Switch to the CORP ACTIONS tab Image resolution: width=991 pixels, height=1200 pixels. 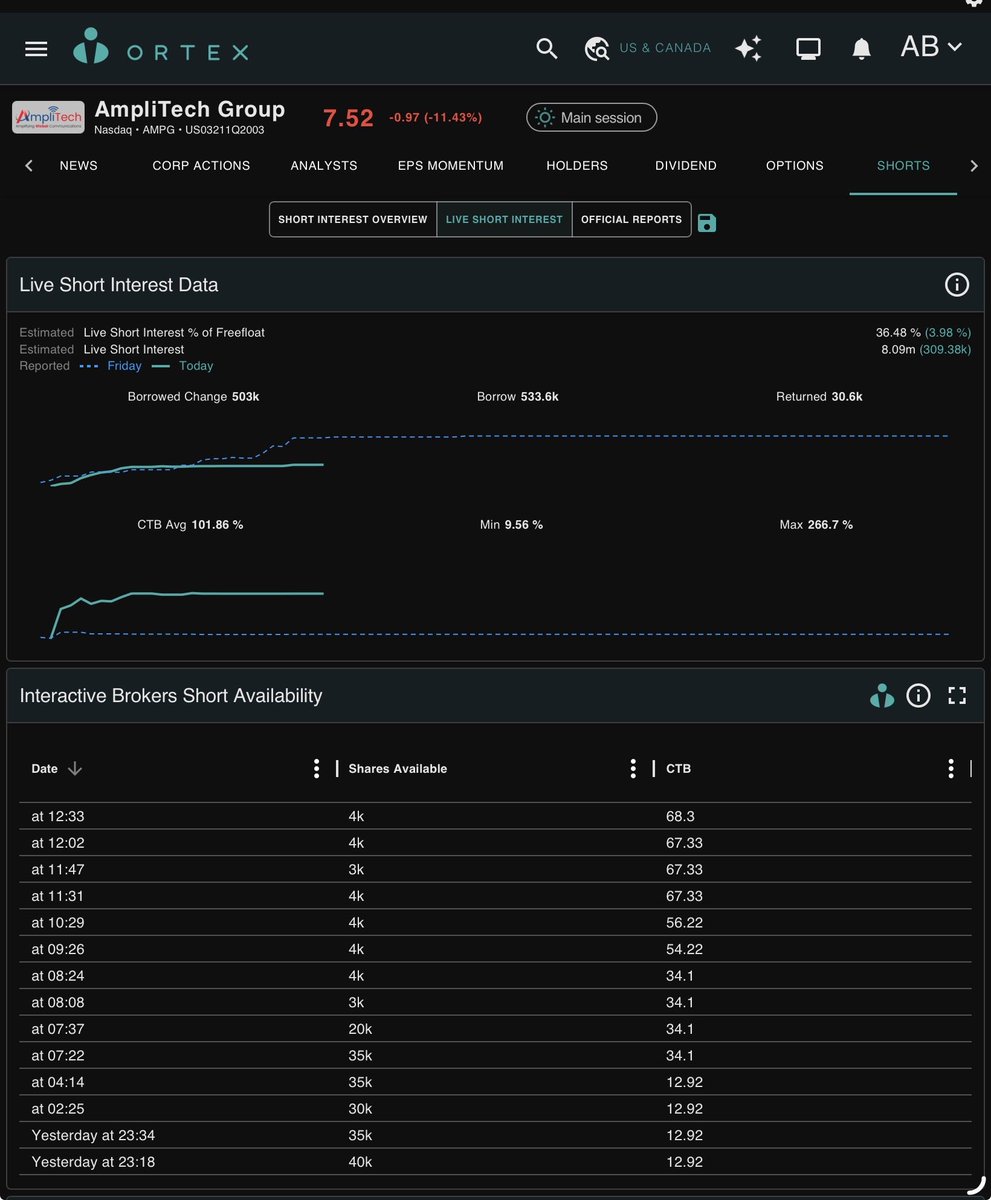pos(201,166)
